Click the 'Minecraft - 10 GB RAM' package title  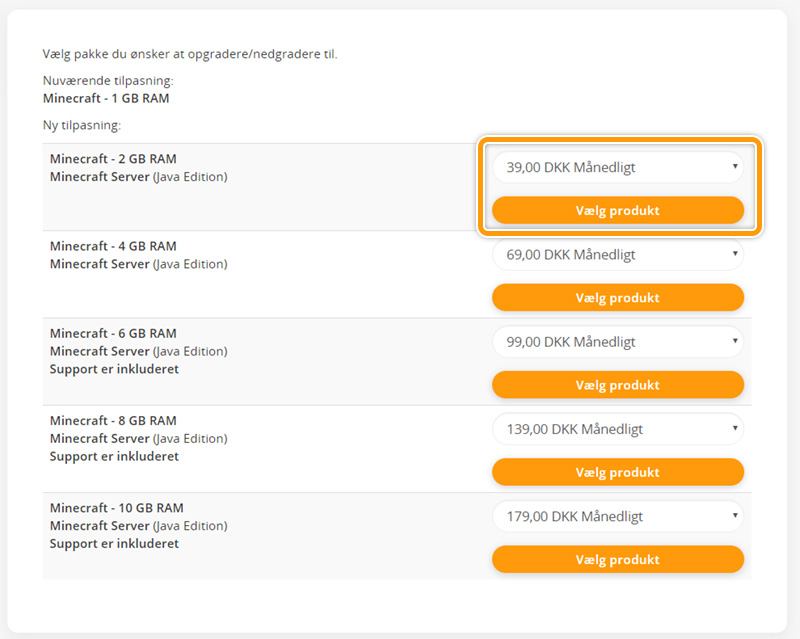[x=117, y=508]
